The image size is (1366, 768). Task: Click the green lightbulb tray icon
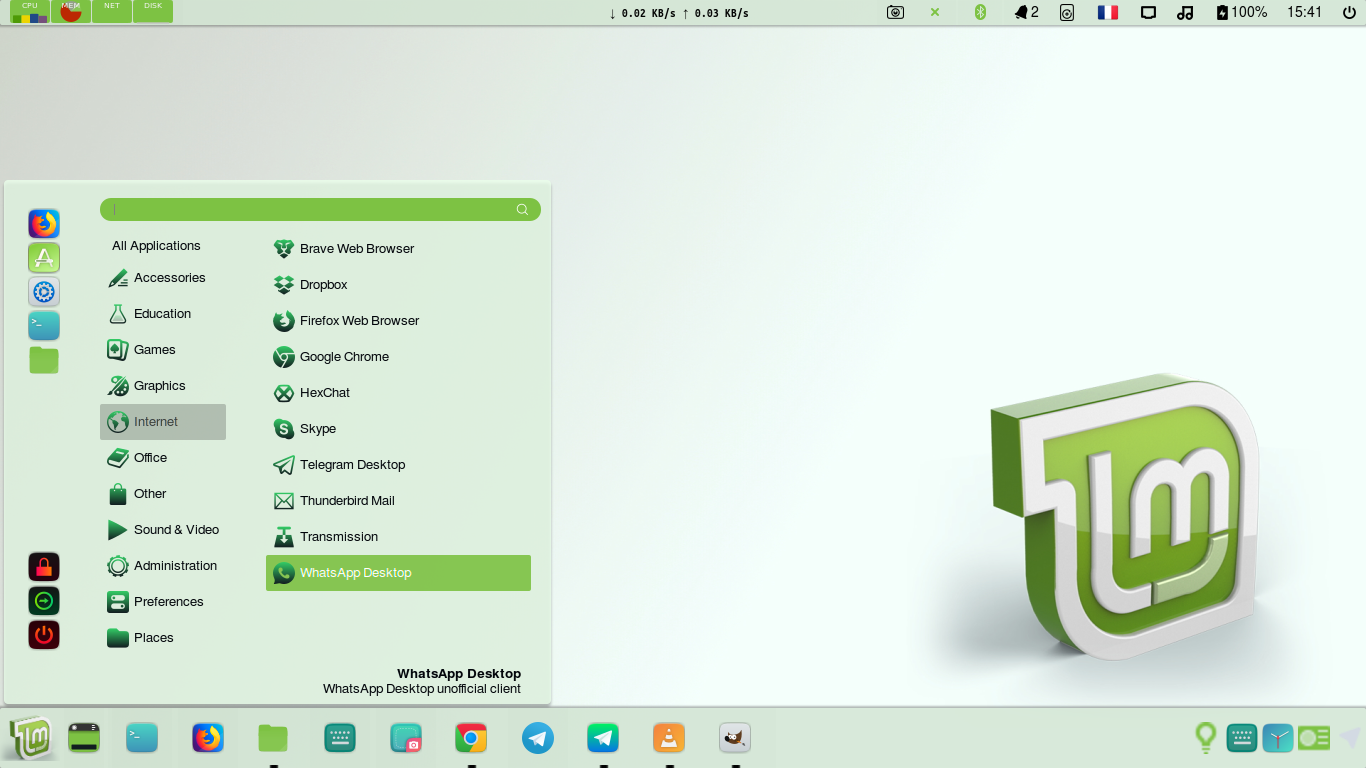click(1206, 738)
